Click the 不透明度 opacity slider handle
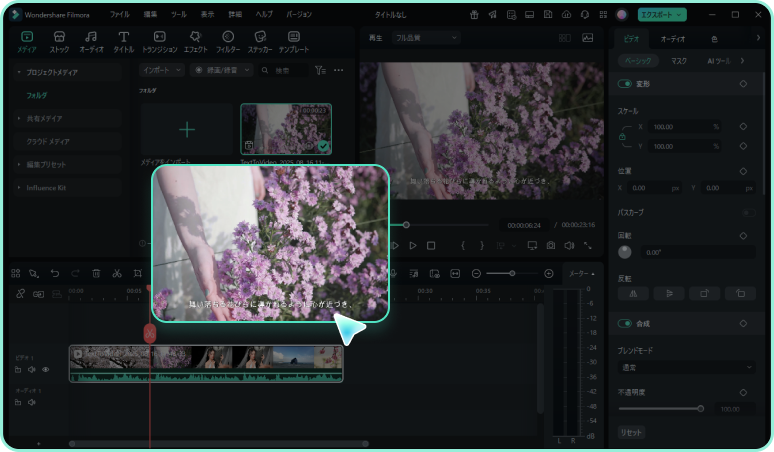 [700, 409]
